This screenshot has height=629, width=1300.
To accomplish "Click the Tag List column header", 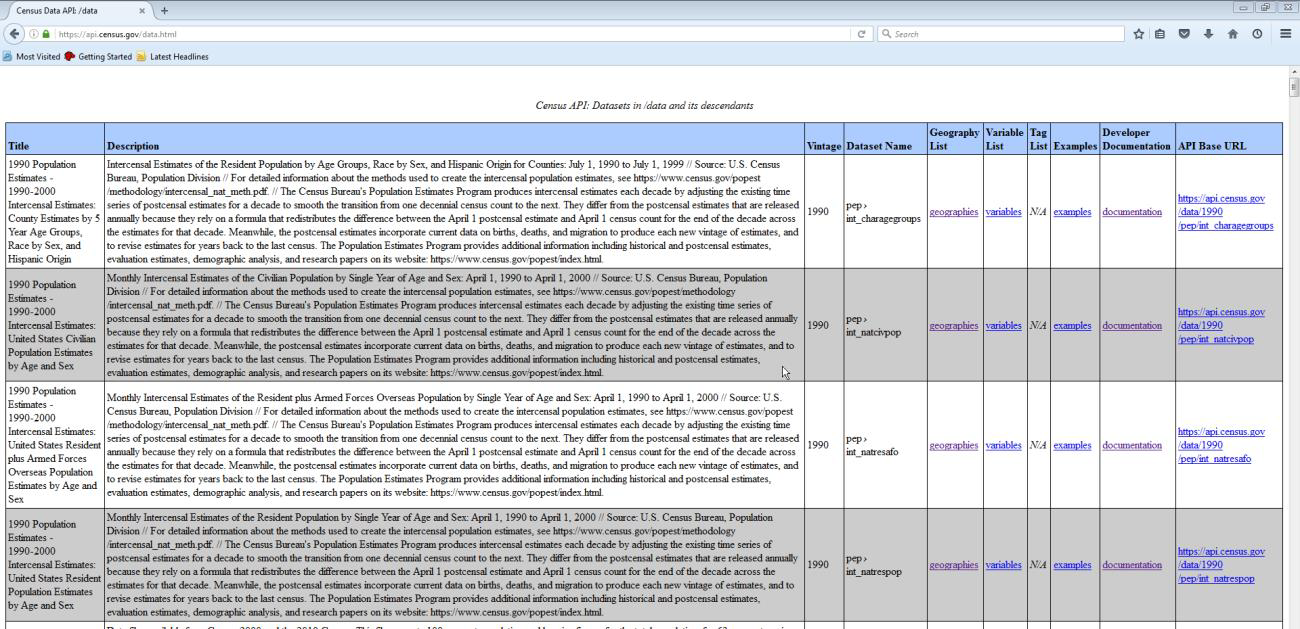I will (1039, 138).
